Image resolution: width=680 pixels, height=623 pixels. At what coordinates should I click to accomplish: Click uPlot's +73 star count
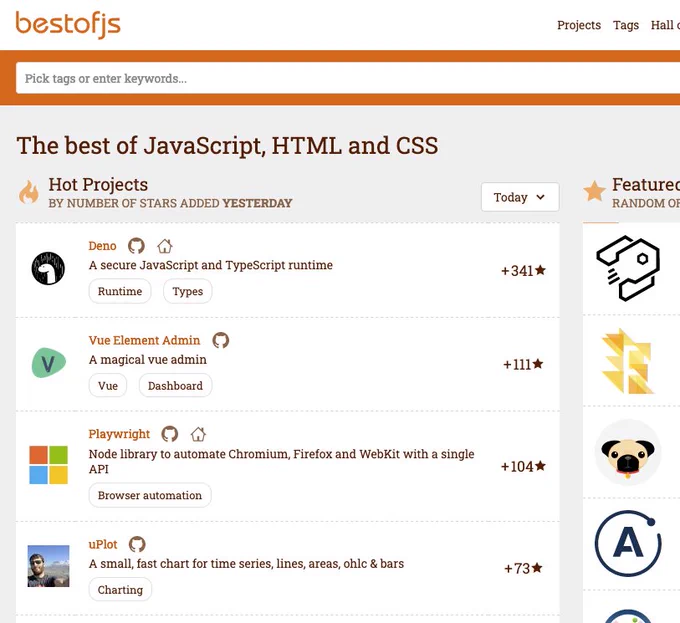point(523,568)
